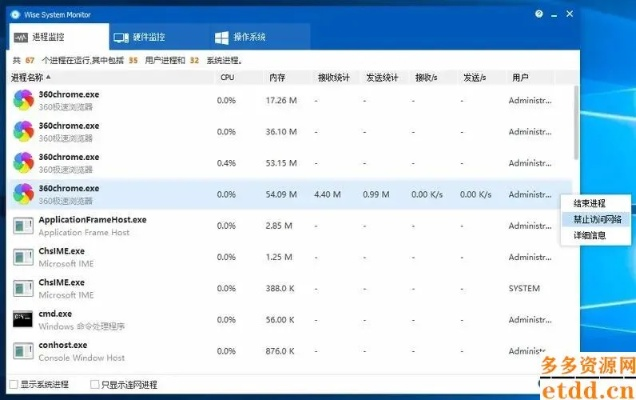Screen dimensions: 636x400
Task: Click the SYSTEM user cell
Action: [524, 288]
